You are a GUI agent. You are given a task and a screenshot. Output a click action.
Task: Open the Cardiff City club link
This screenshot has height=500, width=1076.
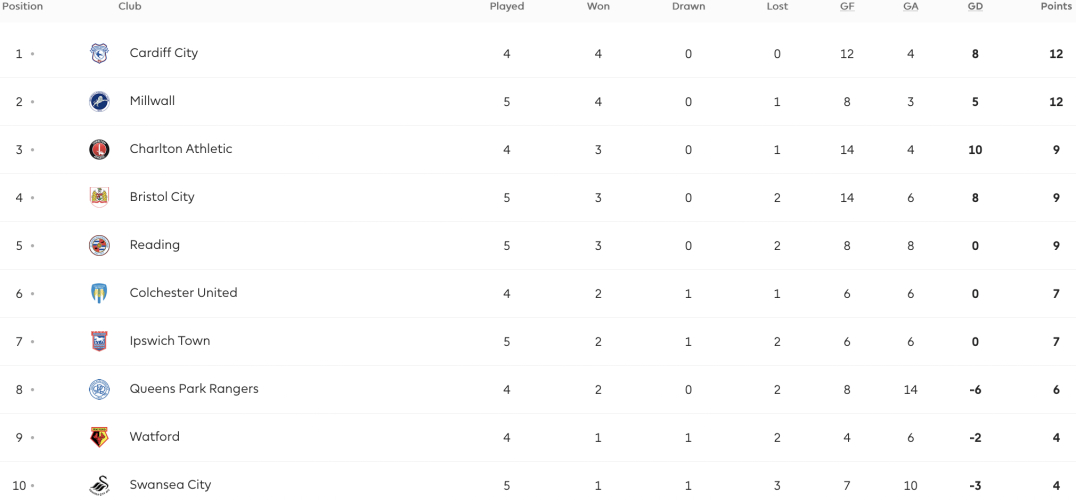click(163, 53)
